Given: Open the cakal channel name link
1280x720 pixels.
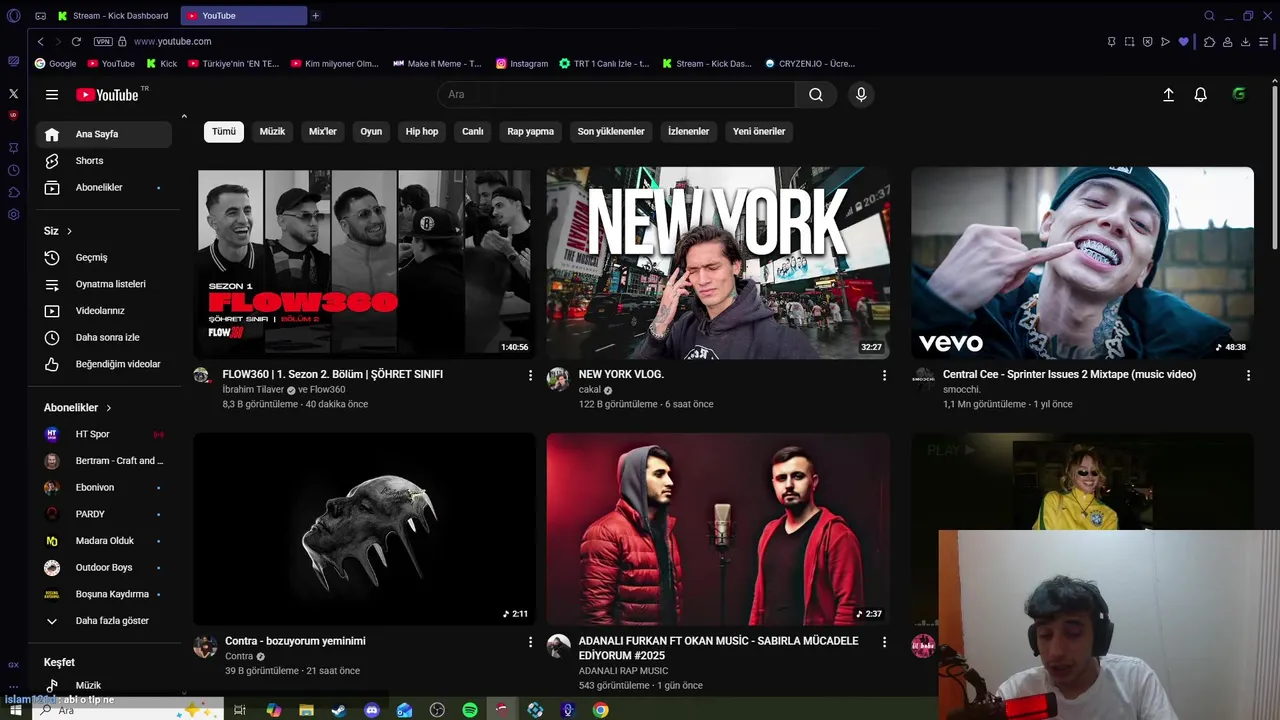Looking at the screenshot, I should (590, 390).
